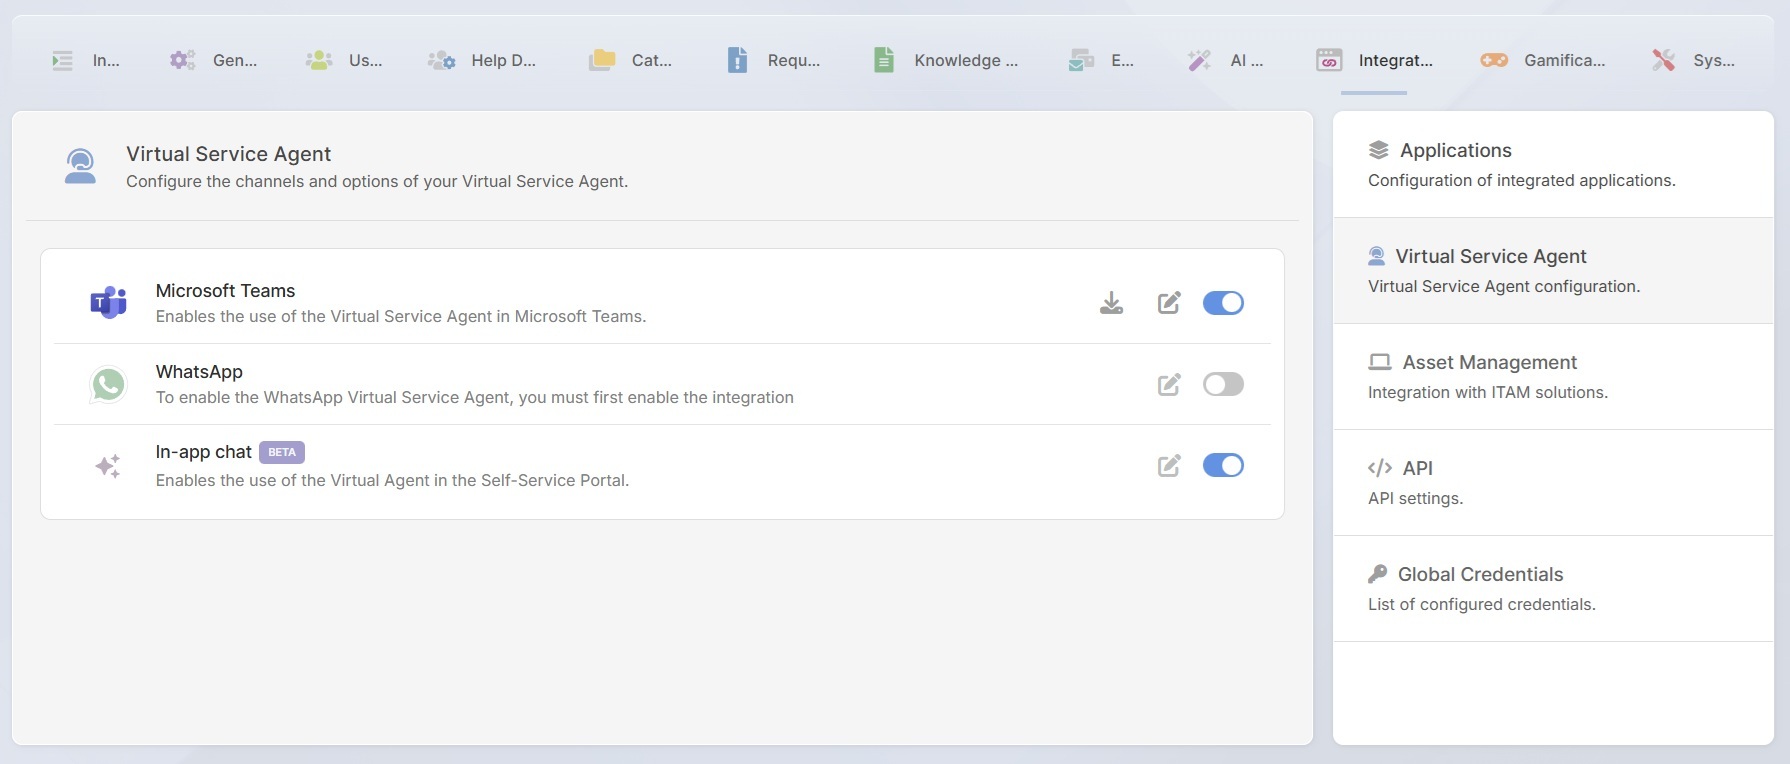Click 'List of configured credentials.' text
Viewport: 1790px width, 764px height.
(1482, 604)
